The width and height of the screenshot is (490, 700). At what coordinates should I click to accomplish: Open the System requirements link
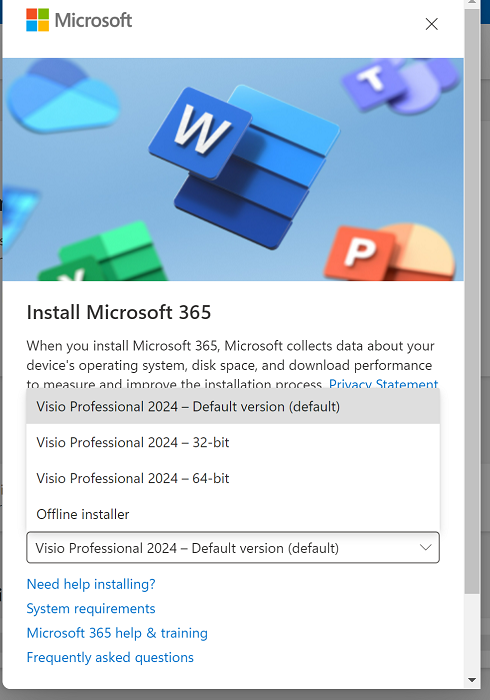pos(91,608)
